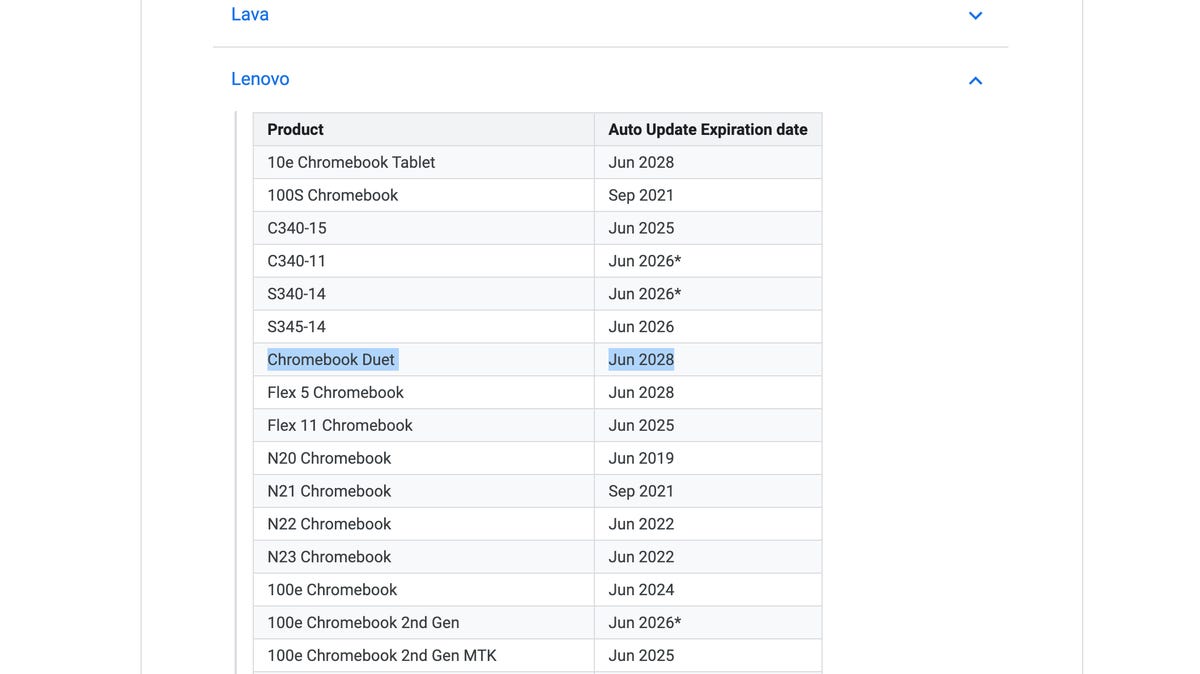Select the Flex 5 Chromebook cell
1200x674 pixels.
424,393
